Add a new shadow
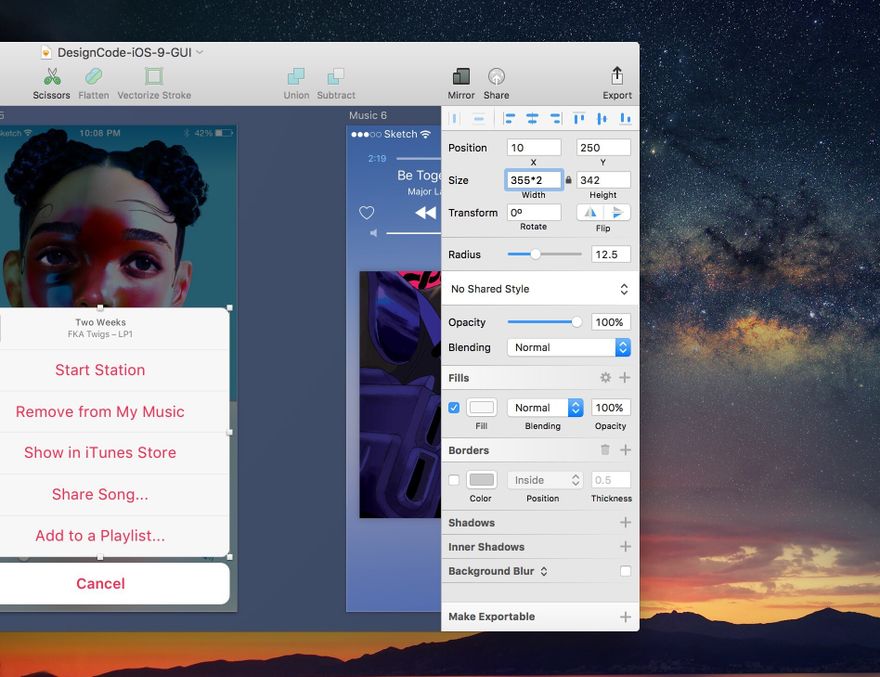880x677 pixels. (625, 523)
